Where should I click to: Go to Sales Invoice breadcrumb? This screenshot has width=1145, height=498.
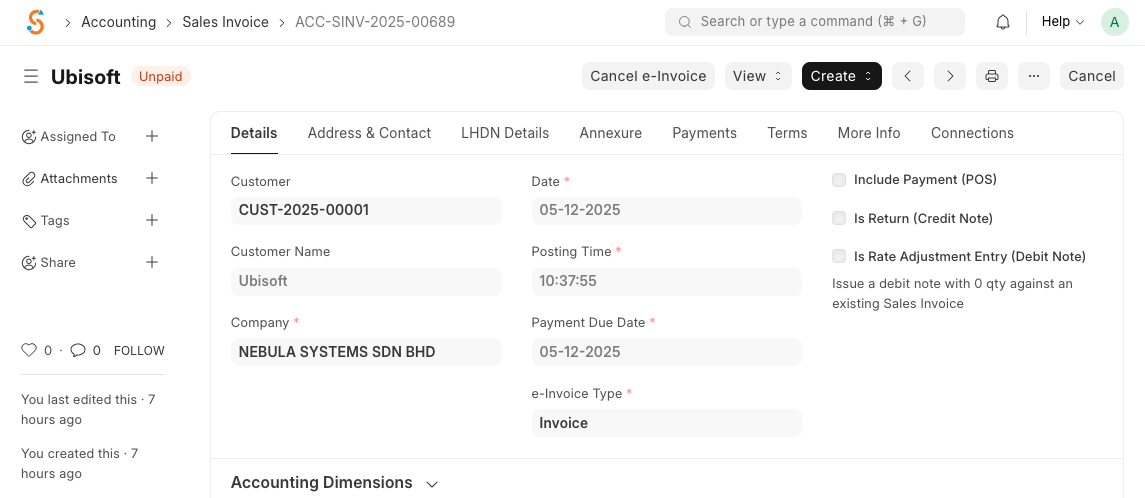pos(226,22)
